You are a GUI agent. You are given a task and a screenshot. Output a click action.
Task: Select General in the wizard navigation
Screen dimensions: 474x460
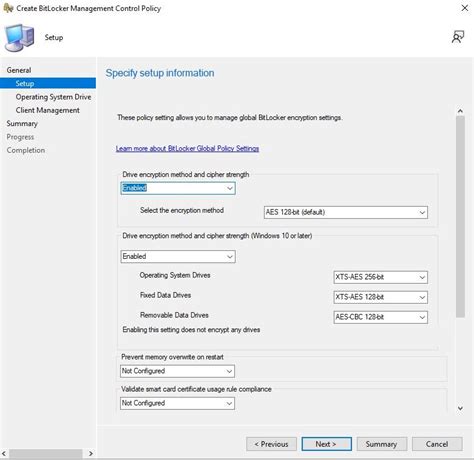tap(19, 70)
